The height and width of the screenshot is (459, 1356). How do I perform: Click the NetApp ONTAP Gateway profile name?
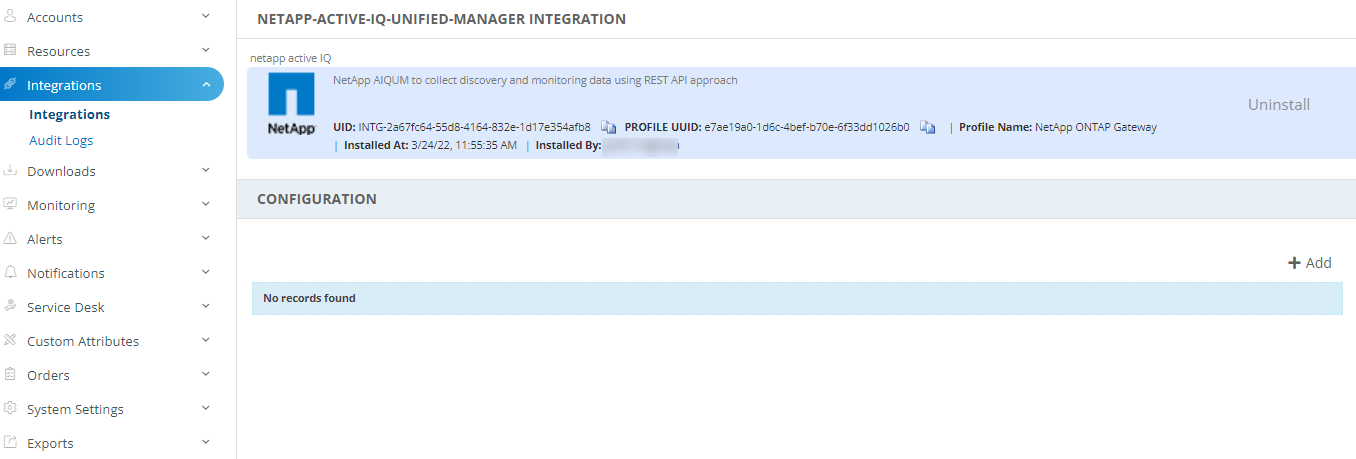[x=1096, y=127]
